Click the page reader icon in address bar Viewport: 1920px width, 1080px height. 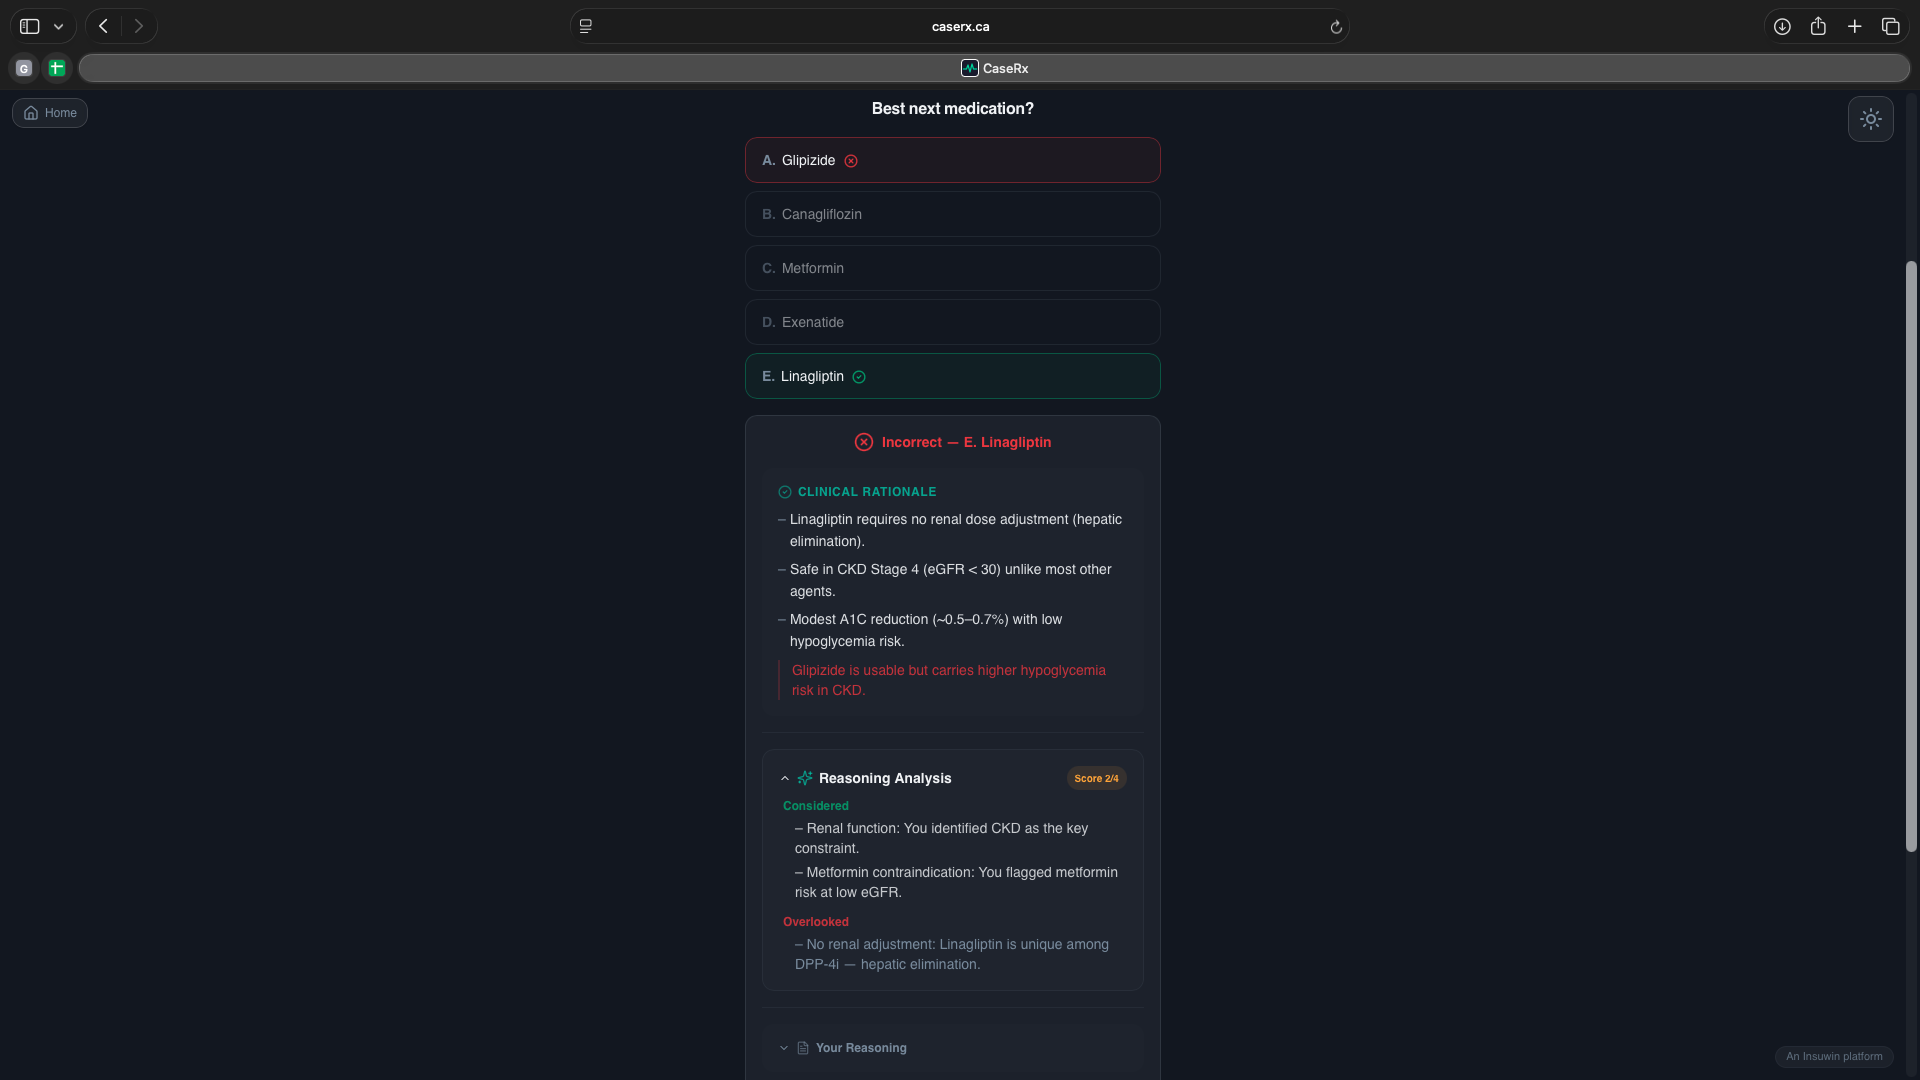pos(586,26)
